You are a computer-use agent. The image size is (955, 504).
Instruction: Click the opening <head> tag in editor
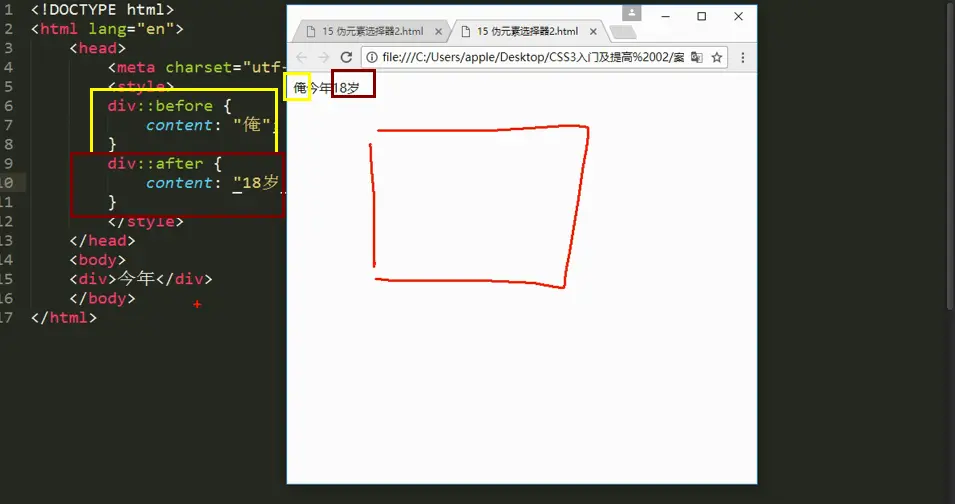[97, 48]
